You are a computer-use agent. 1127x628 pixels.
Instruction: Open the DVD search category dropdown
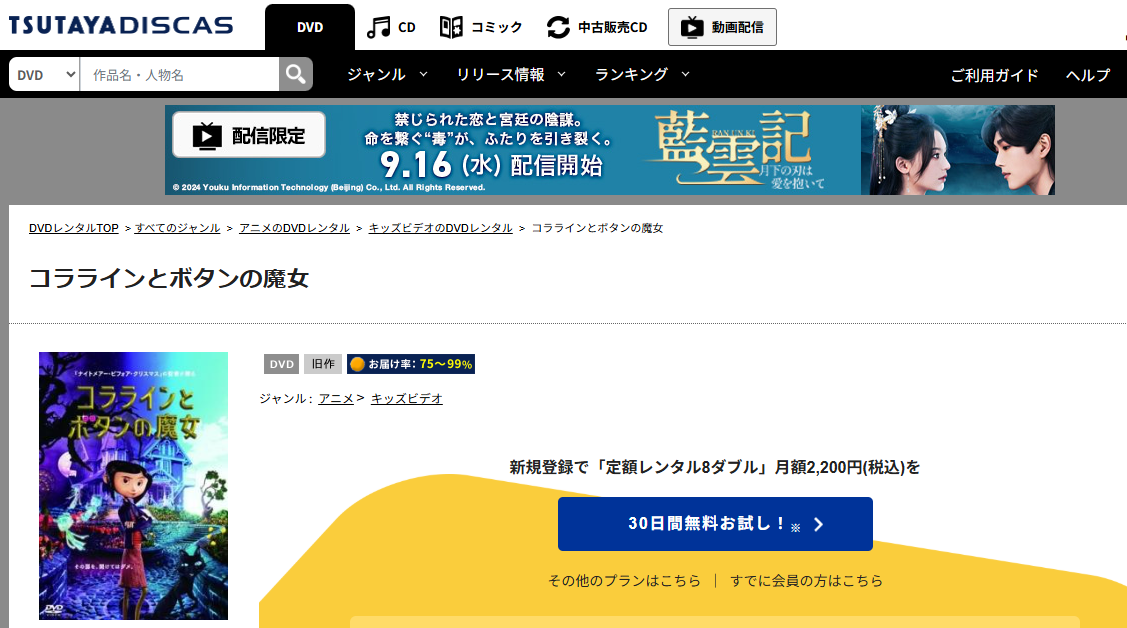[45, 74]
